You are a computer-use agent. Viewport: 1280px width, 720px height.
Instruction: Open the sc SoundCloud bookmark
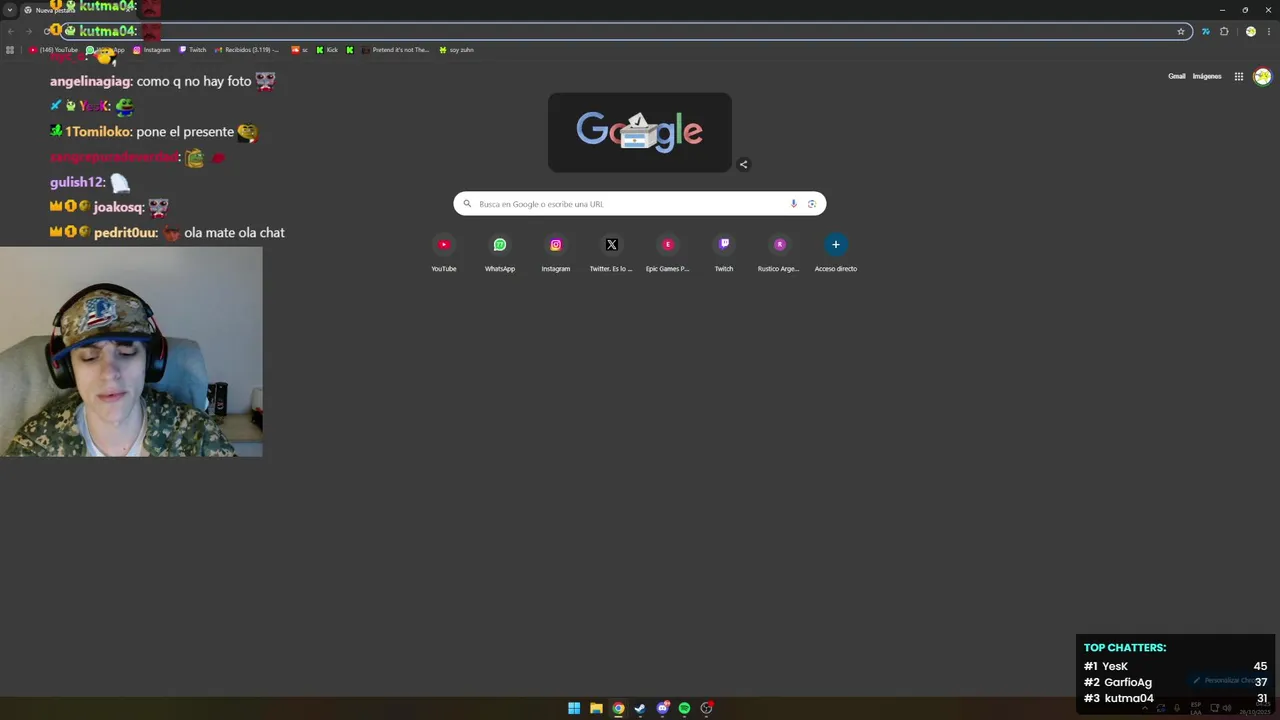point(300,50)
